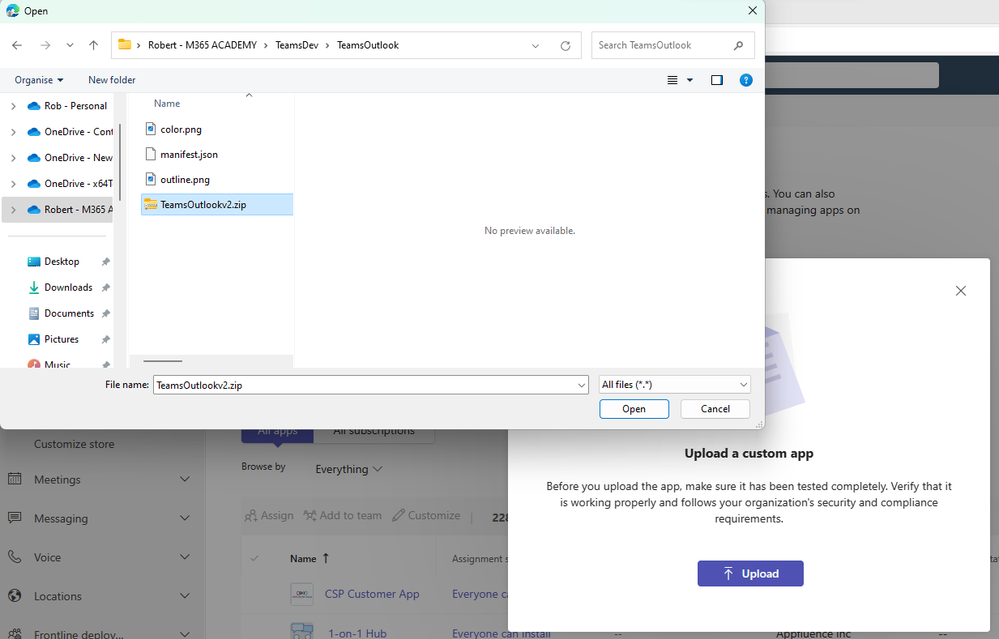Click the pin icon next to Desktop
The width and height of the screenshot is (999, 639).
pyautogui.click(x=106, y=262)
